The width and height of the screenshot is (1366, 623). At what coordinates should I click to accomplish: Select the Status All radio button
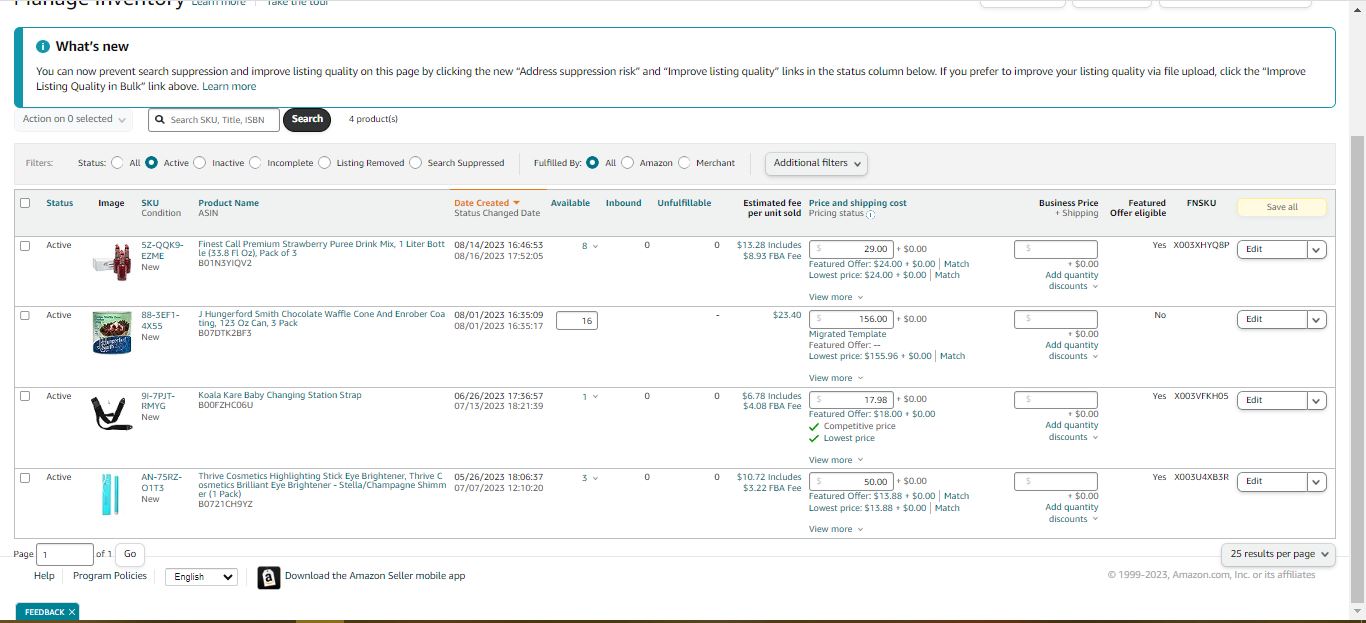click(x=117, y=163)
